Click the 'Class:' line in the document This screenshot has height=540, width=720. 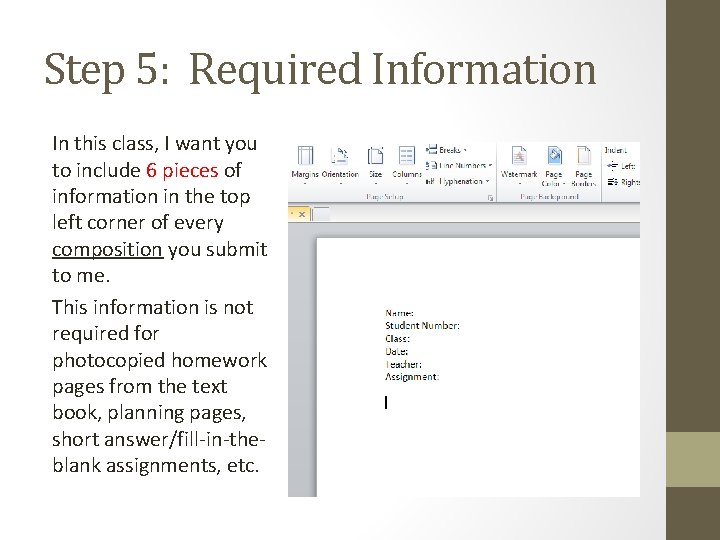tap(397, 338)
